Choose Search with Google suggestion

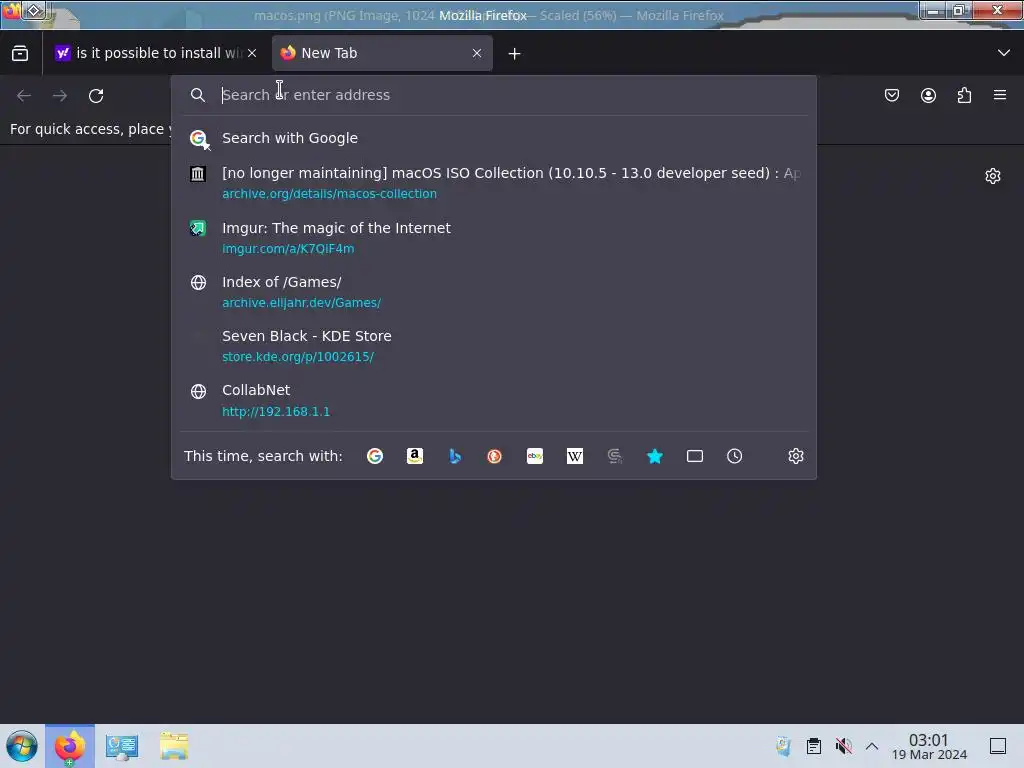(x=494, y=138)
